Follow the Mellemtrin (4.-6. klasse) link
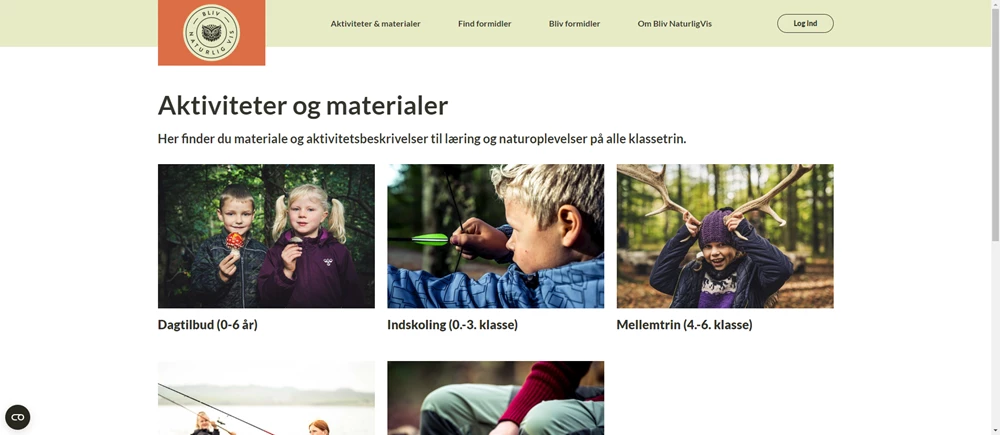 684,325
